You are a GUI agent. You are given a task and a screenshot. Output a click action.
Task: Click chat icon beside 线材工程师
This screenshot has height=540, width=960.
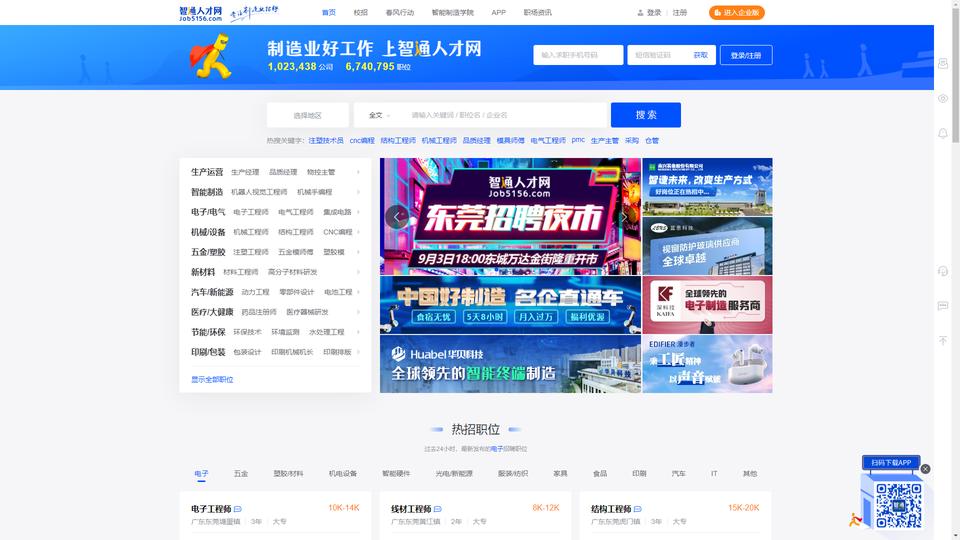(x=438, y=509)
